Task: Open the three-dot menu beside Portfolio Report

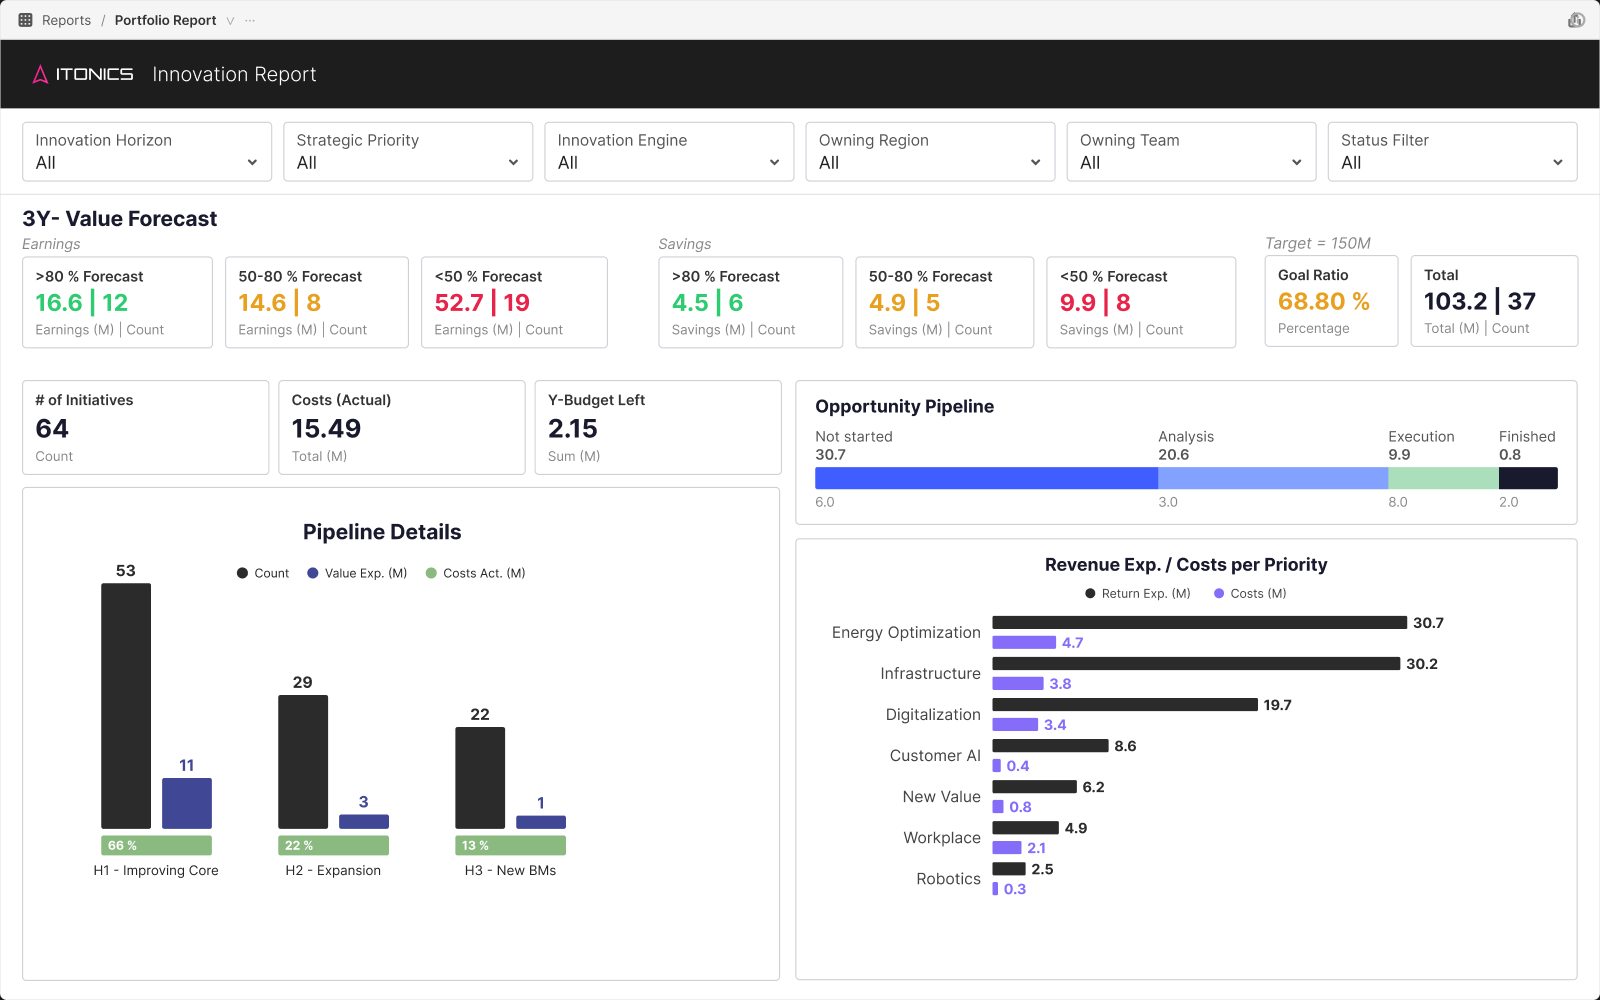Action: [x=250, y=20]
